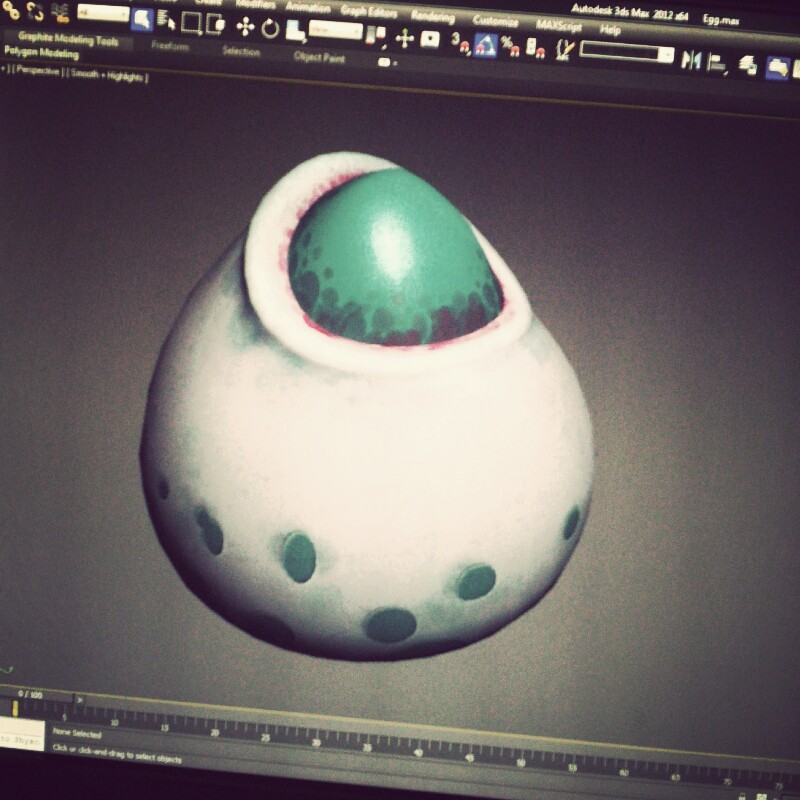This screenshot has height=800, width=800.
Task: Open the Select by Name dialog
Action: click(x=166, y=20)
